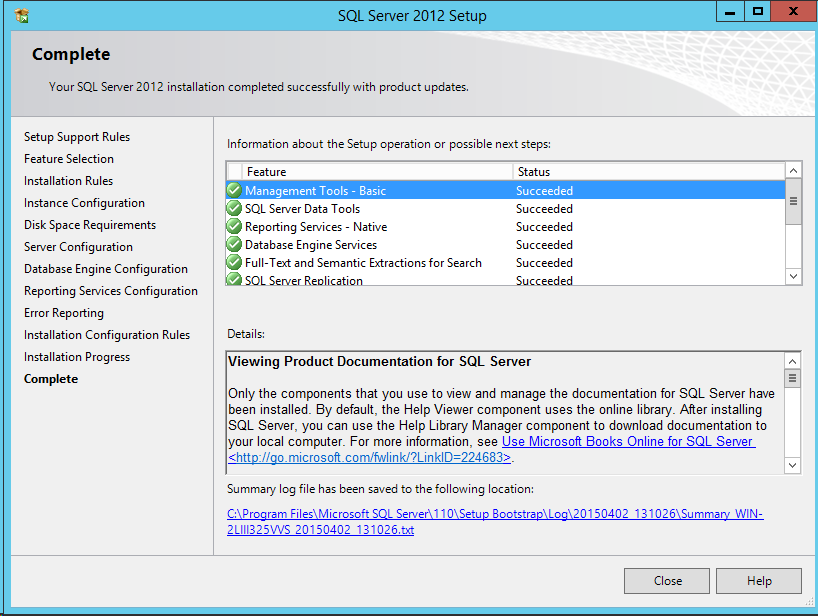Click the checkmark icon for Full-Text and Semantic Extractions

point(234,263)
